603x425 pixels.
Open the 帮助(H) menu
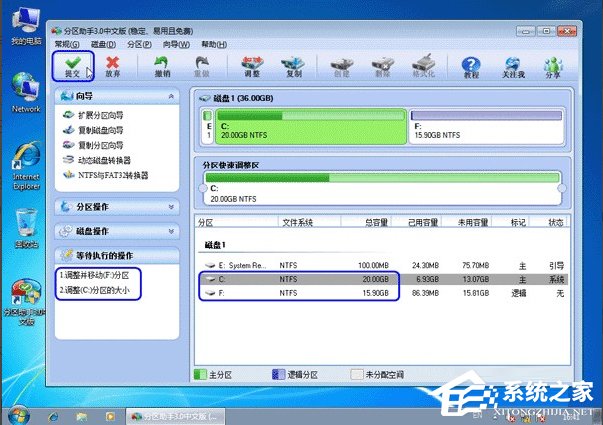(214, 45)
